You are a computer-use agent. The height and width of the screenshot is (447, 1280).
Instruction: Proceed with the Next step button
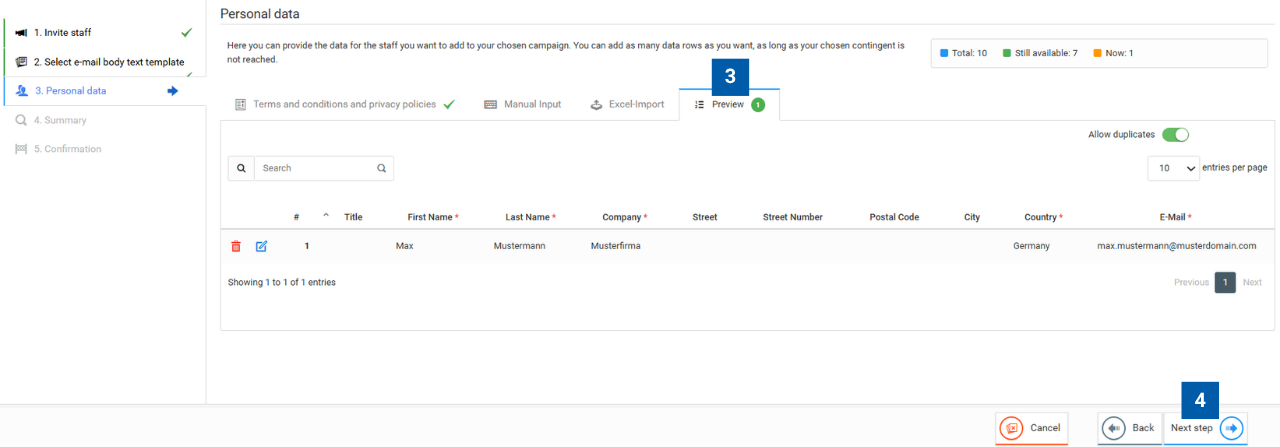[1206, 428]
